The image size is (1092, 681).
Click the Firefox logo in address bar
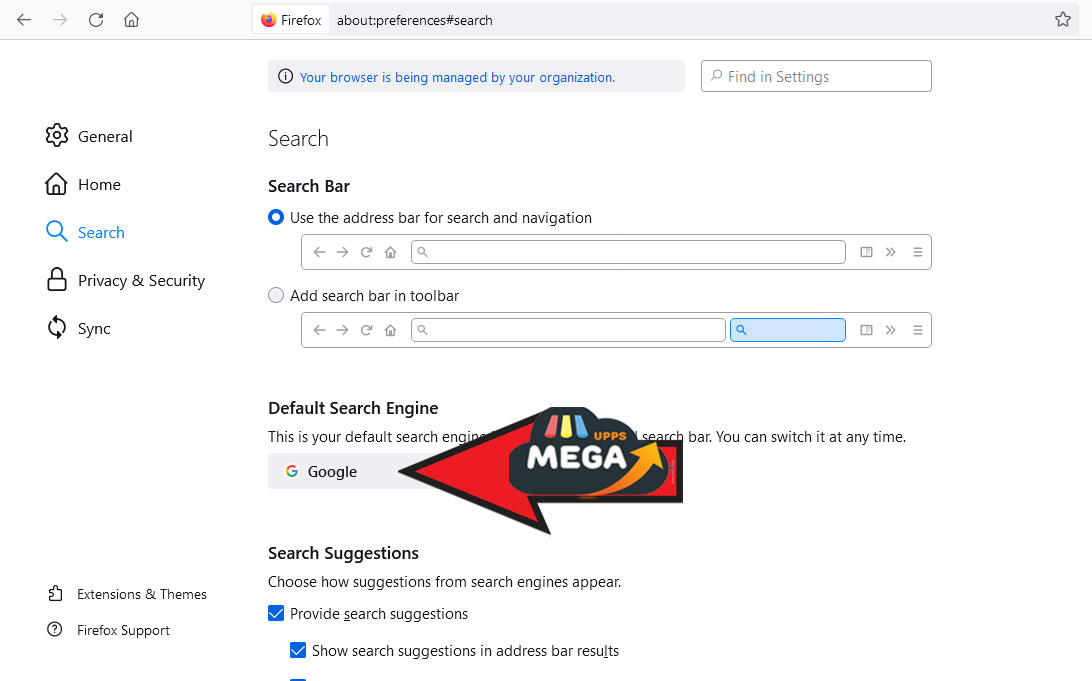tap(268, 20)
